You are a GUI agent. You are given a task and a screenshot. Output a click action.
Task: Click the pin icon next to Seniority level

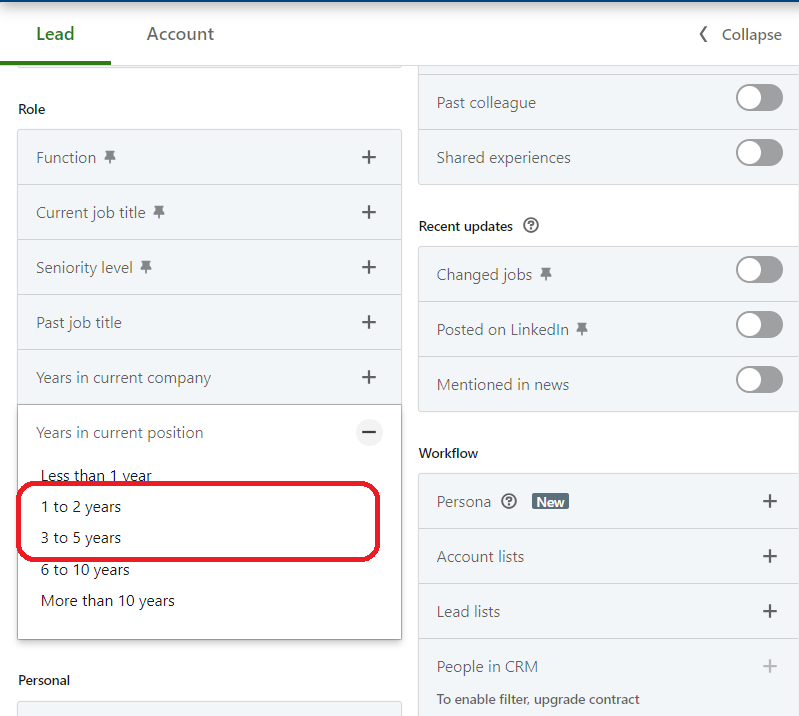[x=146, y=267]
